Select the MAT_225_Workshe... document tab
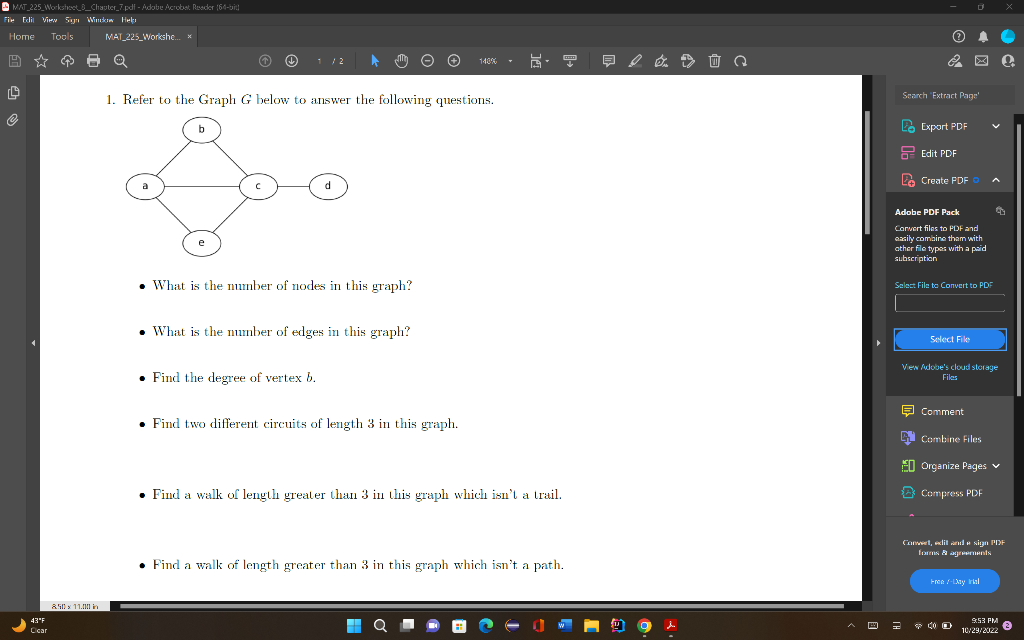Screen dimensions: 1024x640 [142, 37]
